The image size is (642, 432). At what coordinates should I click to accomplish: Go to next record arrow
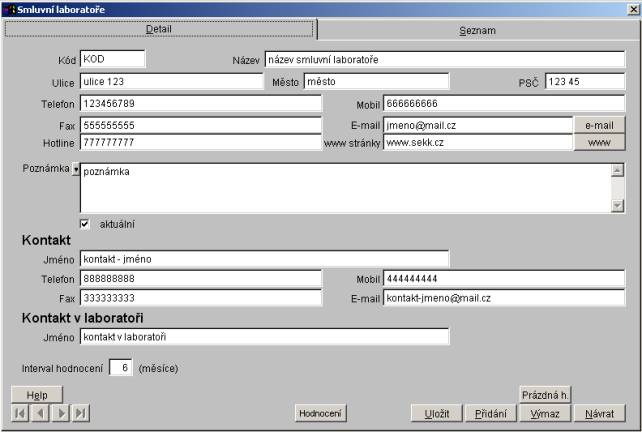[x=60, y=413]
